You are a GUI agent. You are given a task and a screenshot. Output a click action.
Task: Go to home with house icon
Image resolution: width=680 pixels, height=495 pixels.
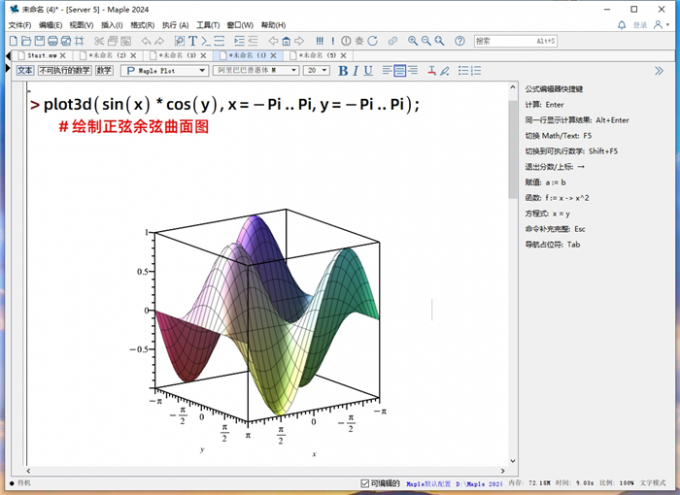tap(286, 41)
